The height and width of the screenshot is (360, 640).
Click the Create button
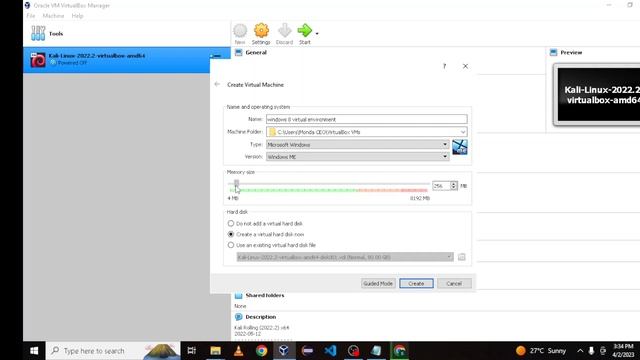(x=416, y=283)
